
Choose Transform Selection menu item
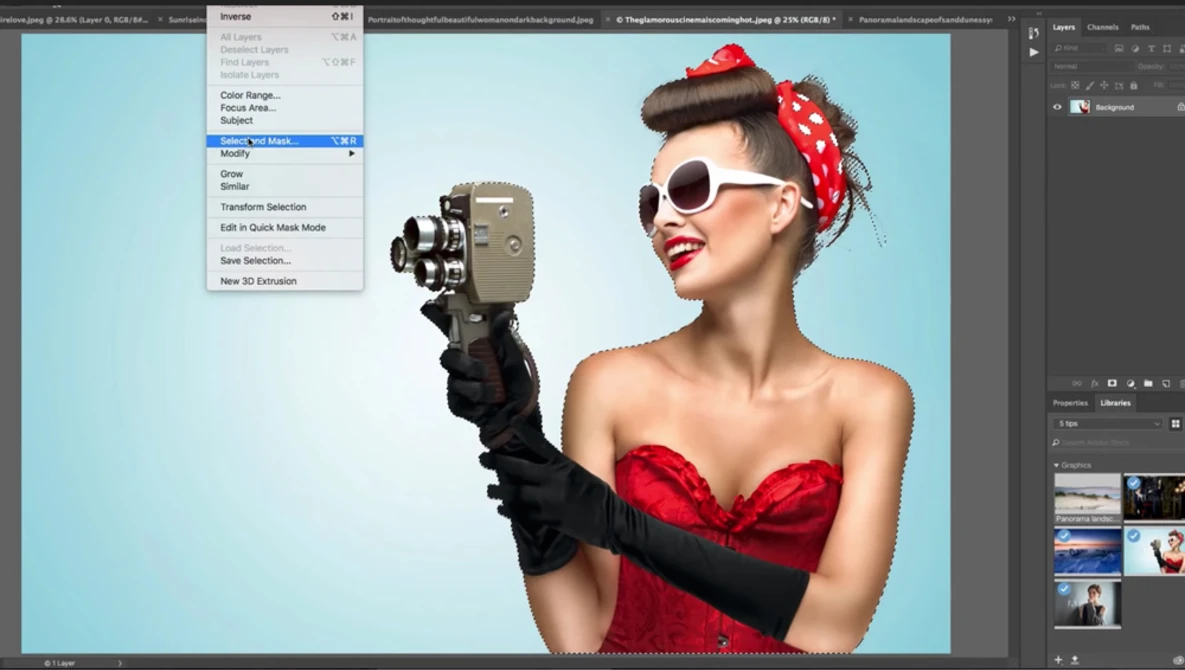pos(285,207)
